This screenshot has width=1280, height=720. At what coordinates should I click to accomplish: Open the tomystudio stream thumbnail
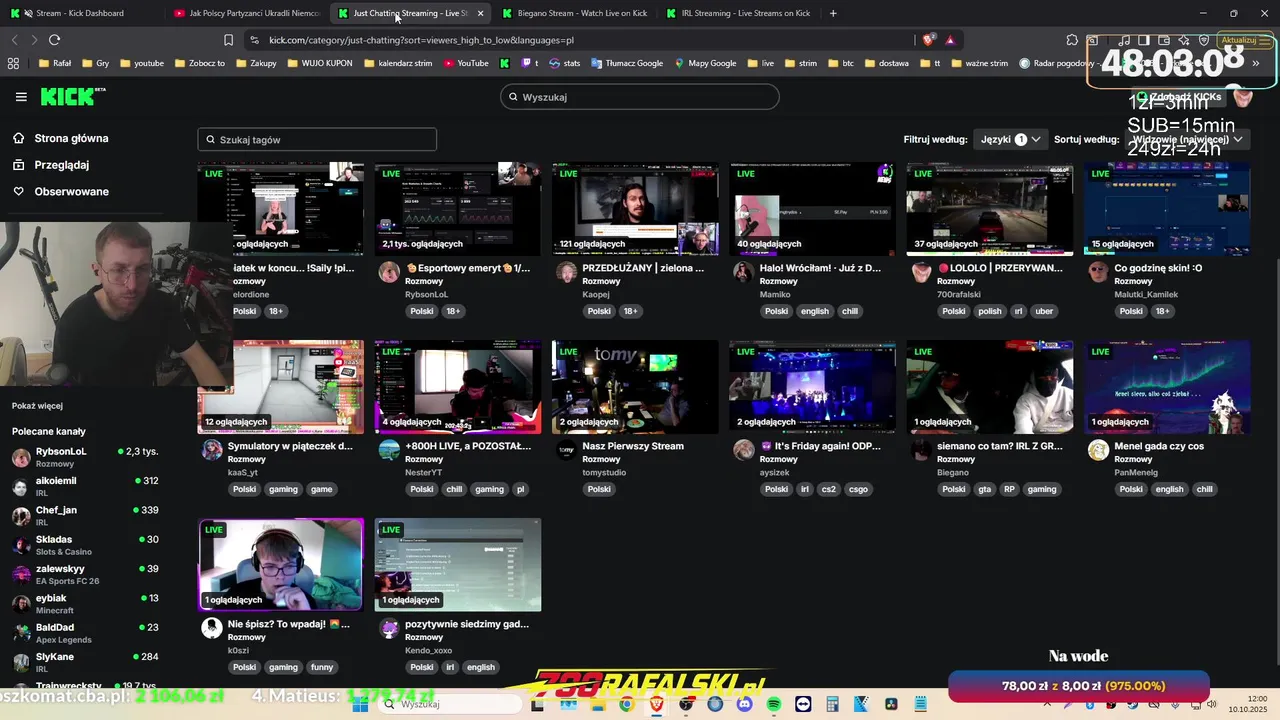click(x=635, y=387)
